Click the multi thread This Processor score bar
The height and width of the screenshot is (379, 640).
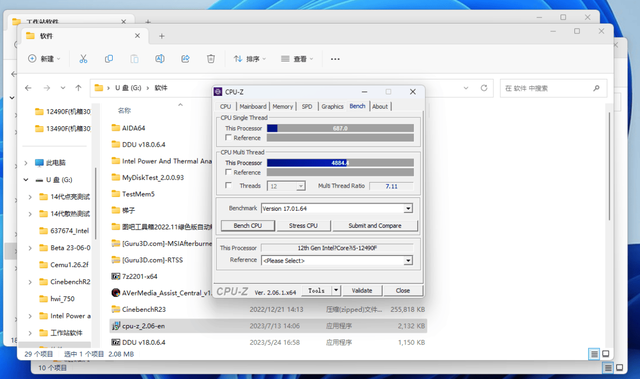(340, 163)
